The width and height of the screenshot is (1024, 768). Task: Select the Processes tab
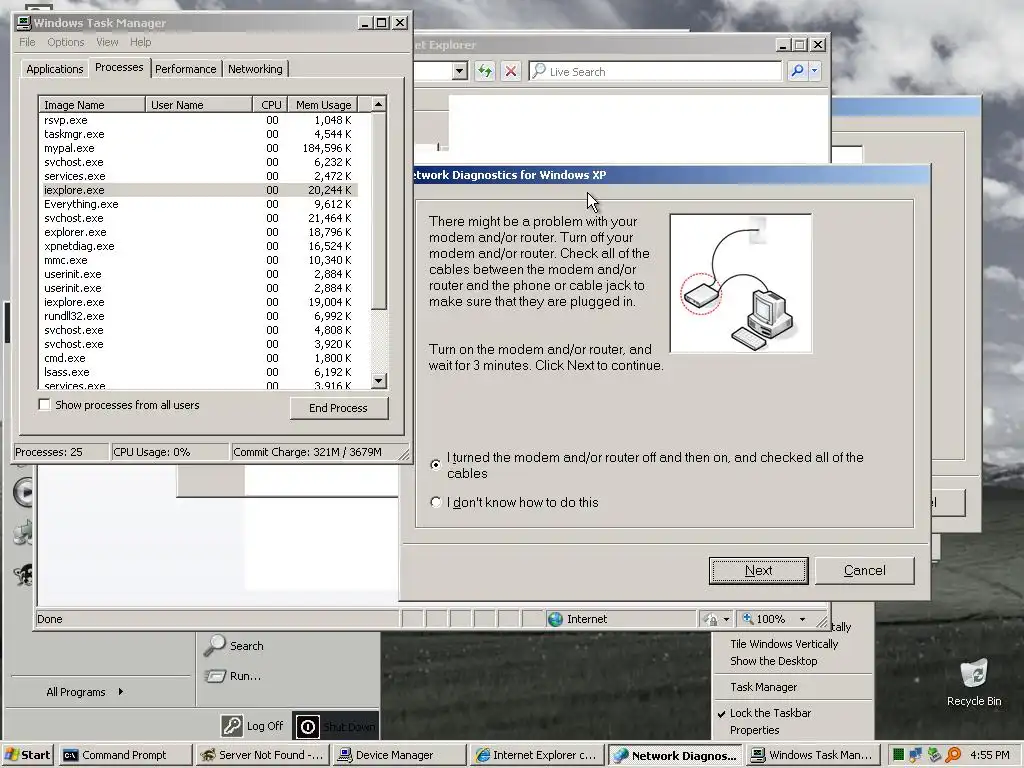[119, 67]
